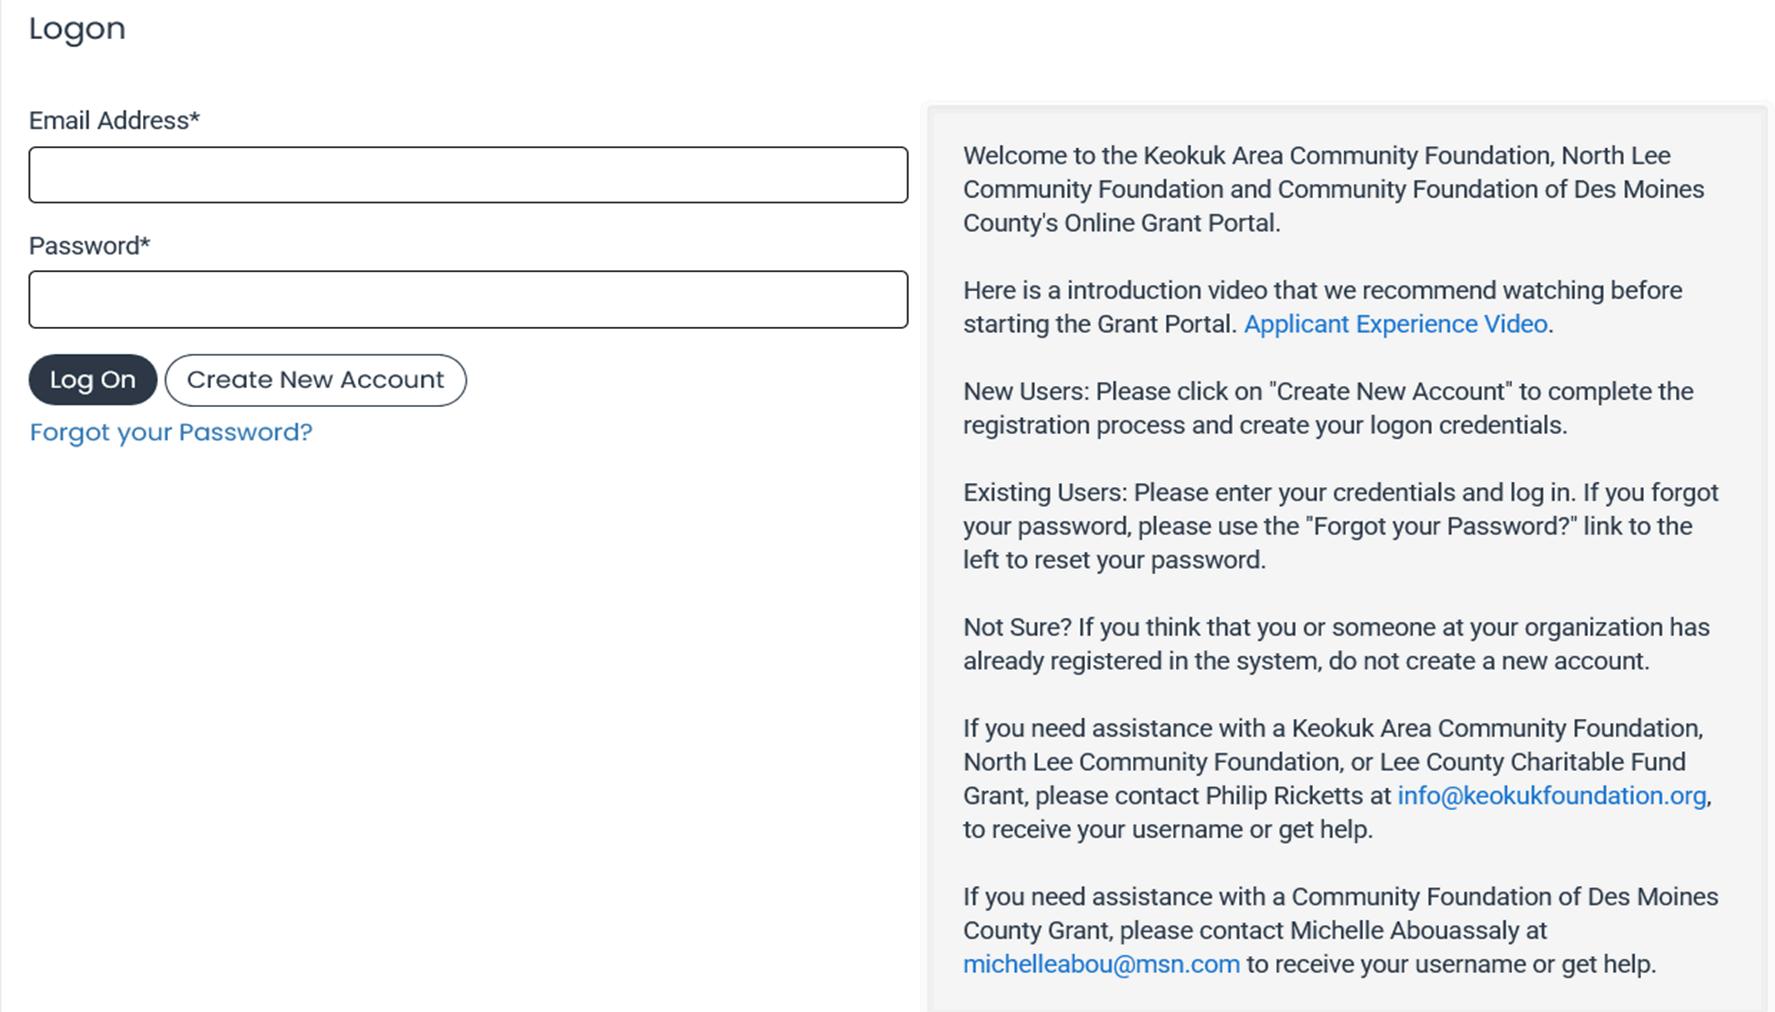Open the Applicant Experience Video link

[1395, 324]
